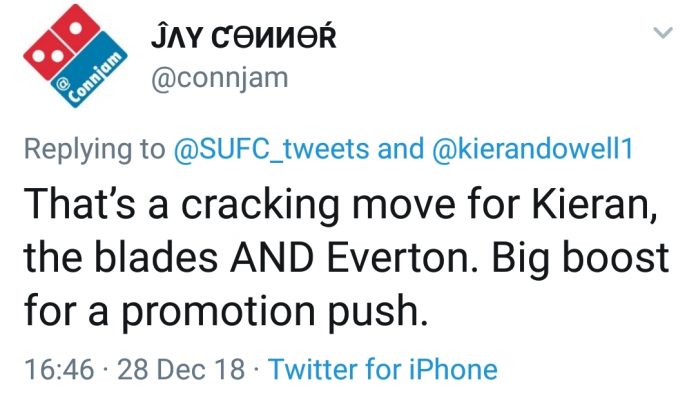Open the @SUFC_tweets mention
Viewport: 696px width, 398px height.
click(x=271, y=149)
